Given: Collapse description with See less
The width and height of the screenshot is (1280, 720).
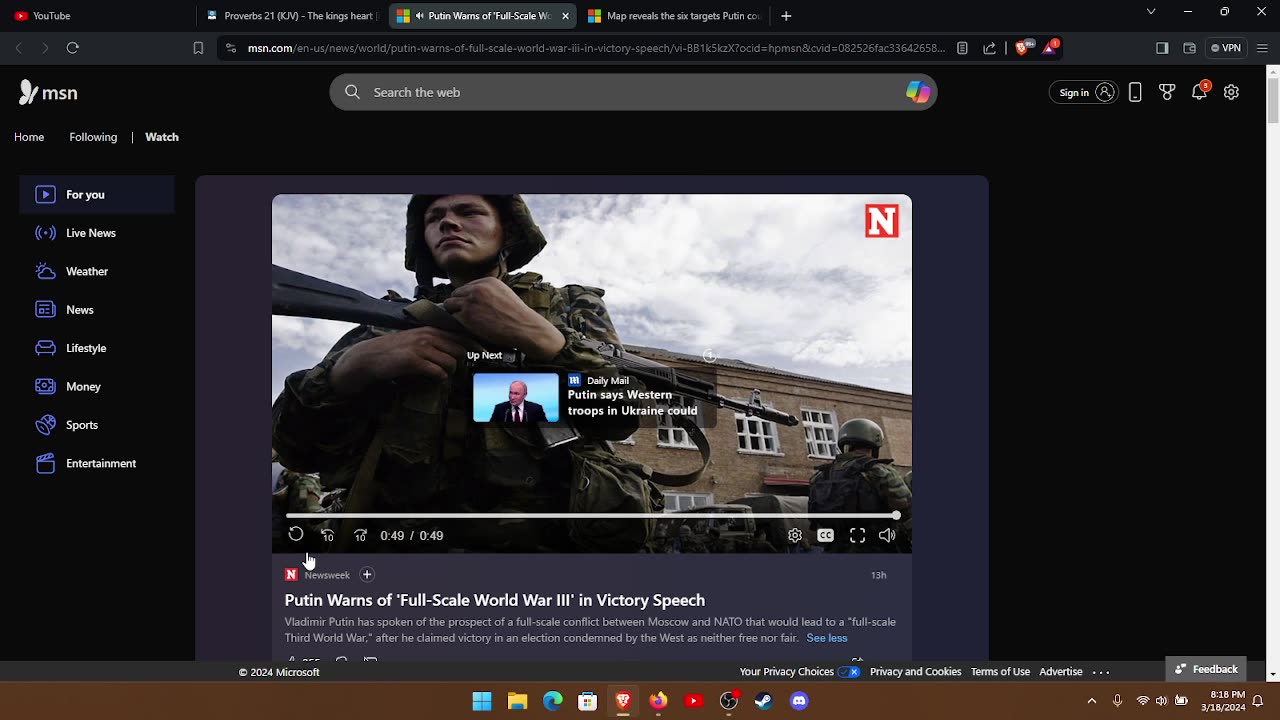Looking at the screenshot, I should (827, 638).
